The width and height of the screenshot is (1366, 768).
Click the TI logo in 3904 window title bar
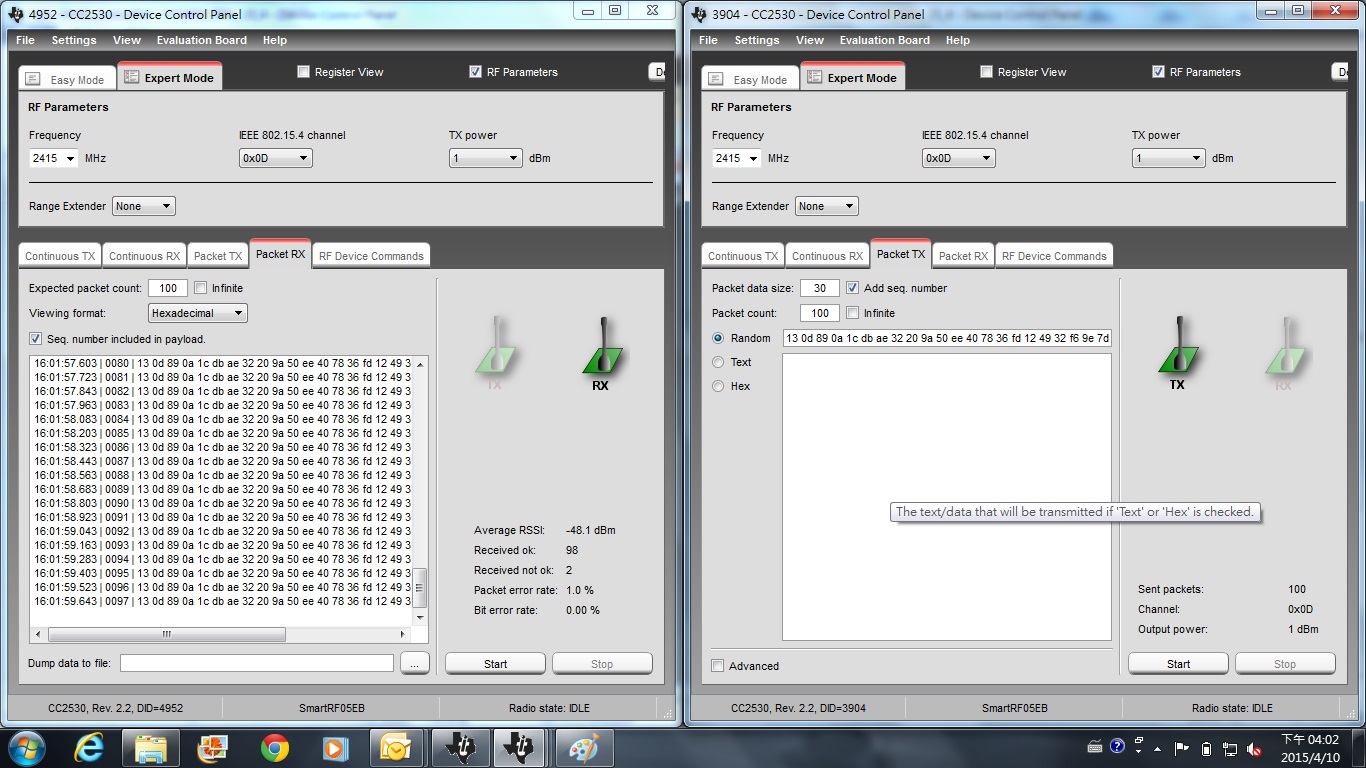[x=699, y=15]
